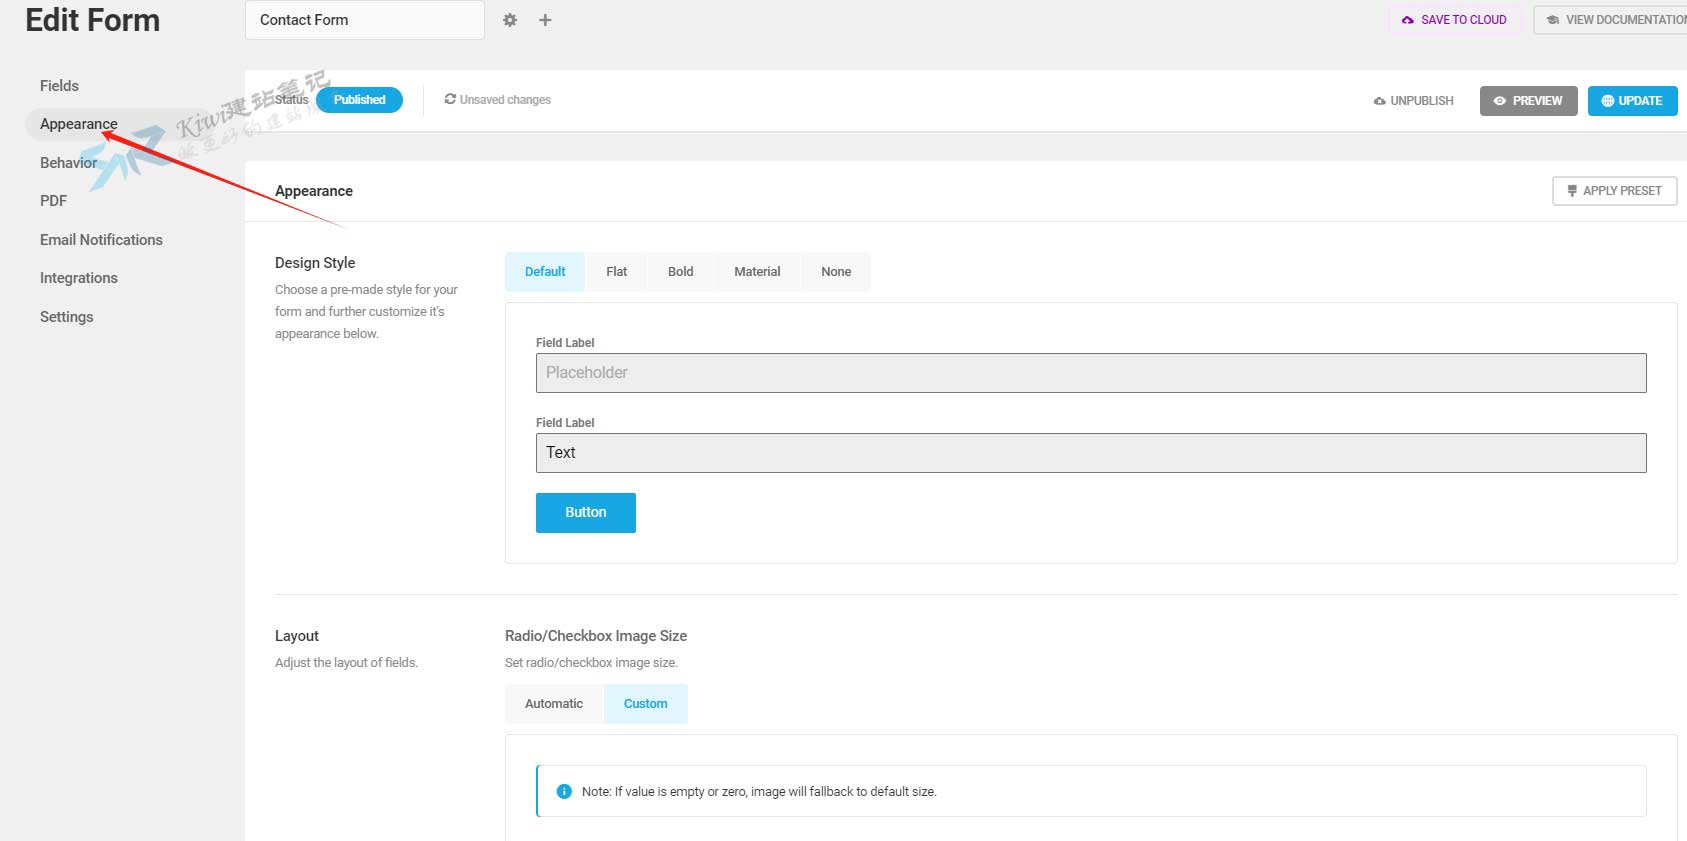The width and height of the screenshot is (1687, 841).
Task: Open the Fields section
Action: tap(59, 86)
